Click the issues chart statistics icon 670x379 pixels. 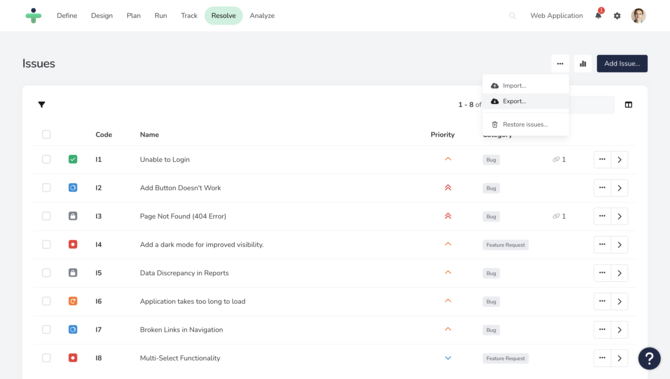click(583, 64)
